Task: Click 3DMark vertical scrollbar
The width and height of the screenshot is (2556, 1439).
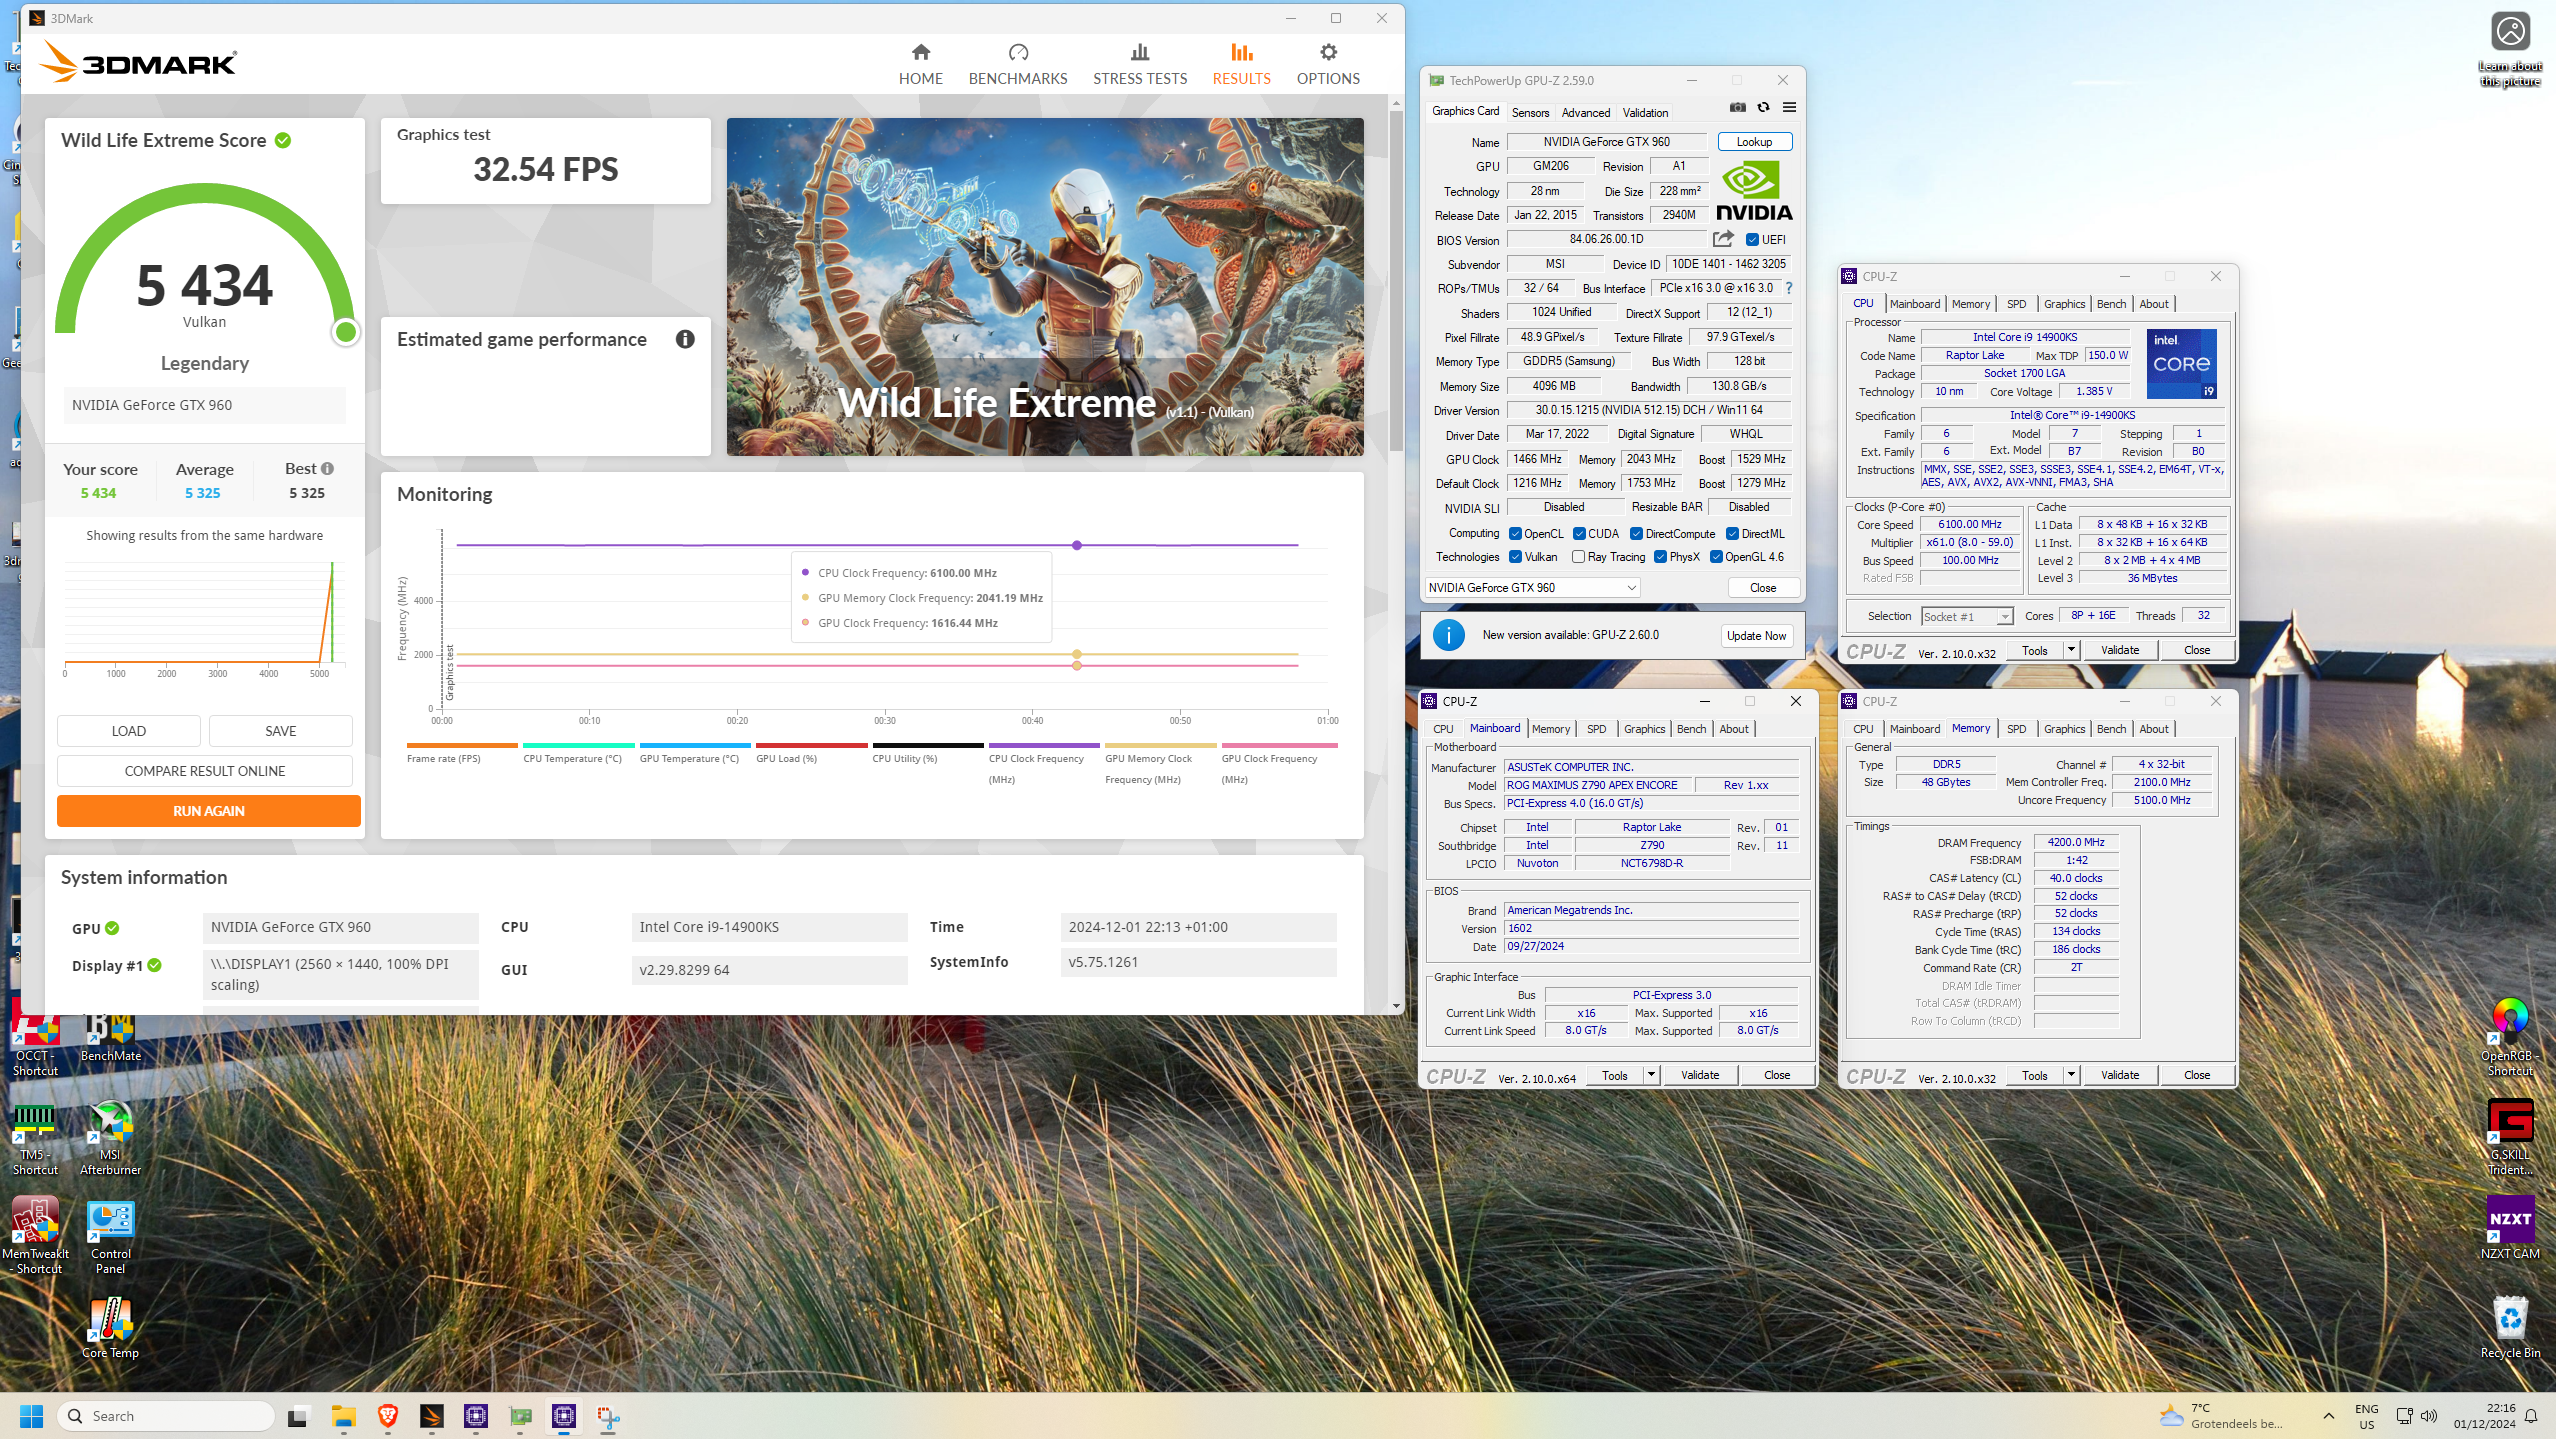Action: pyautogui.click(x=1395, y=280)
